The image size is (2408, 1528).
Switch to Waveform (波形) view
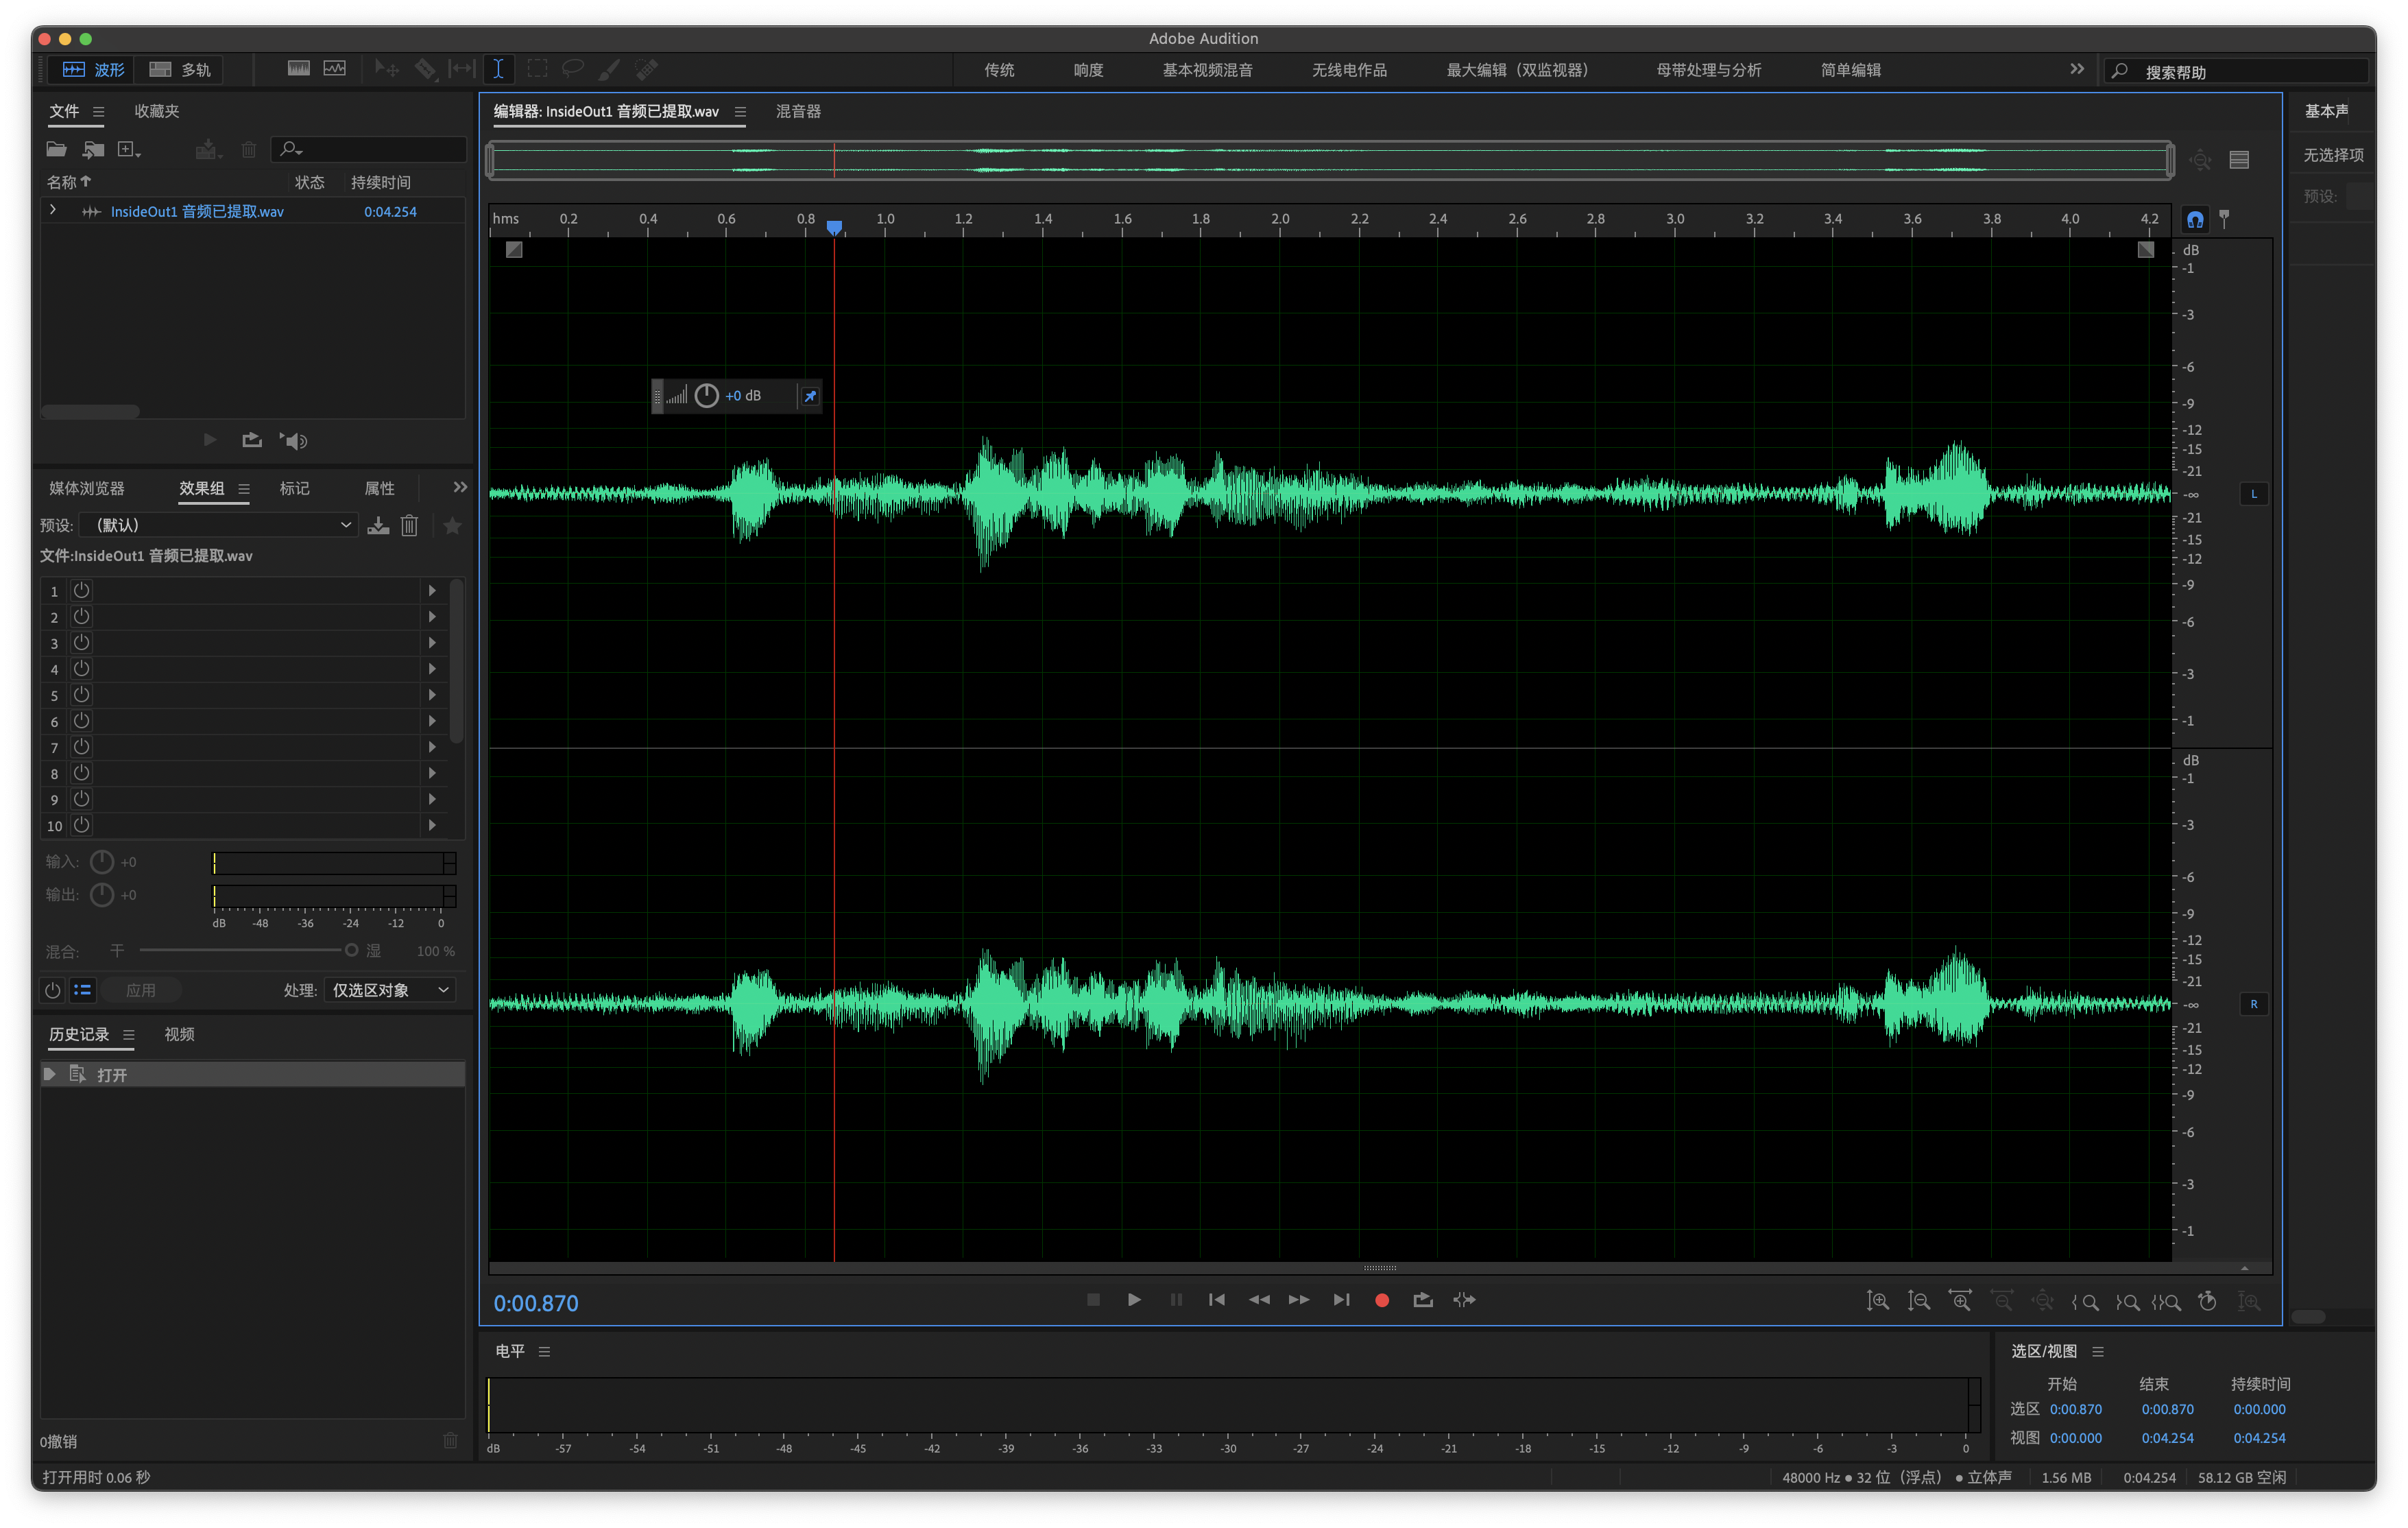click(x=93, y=69)
